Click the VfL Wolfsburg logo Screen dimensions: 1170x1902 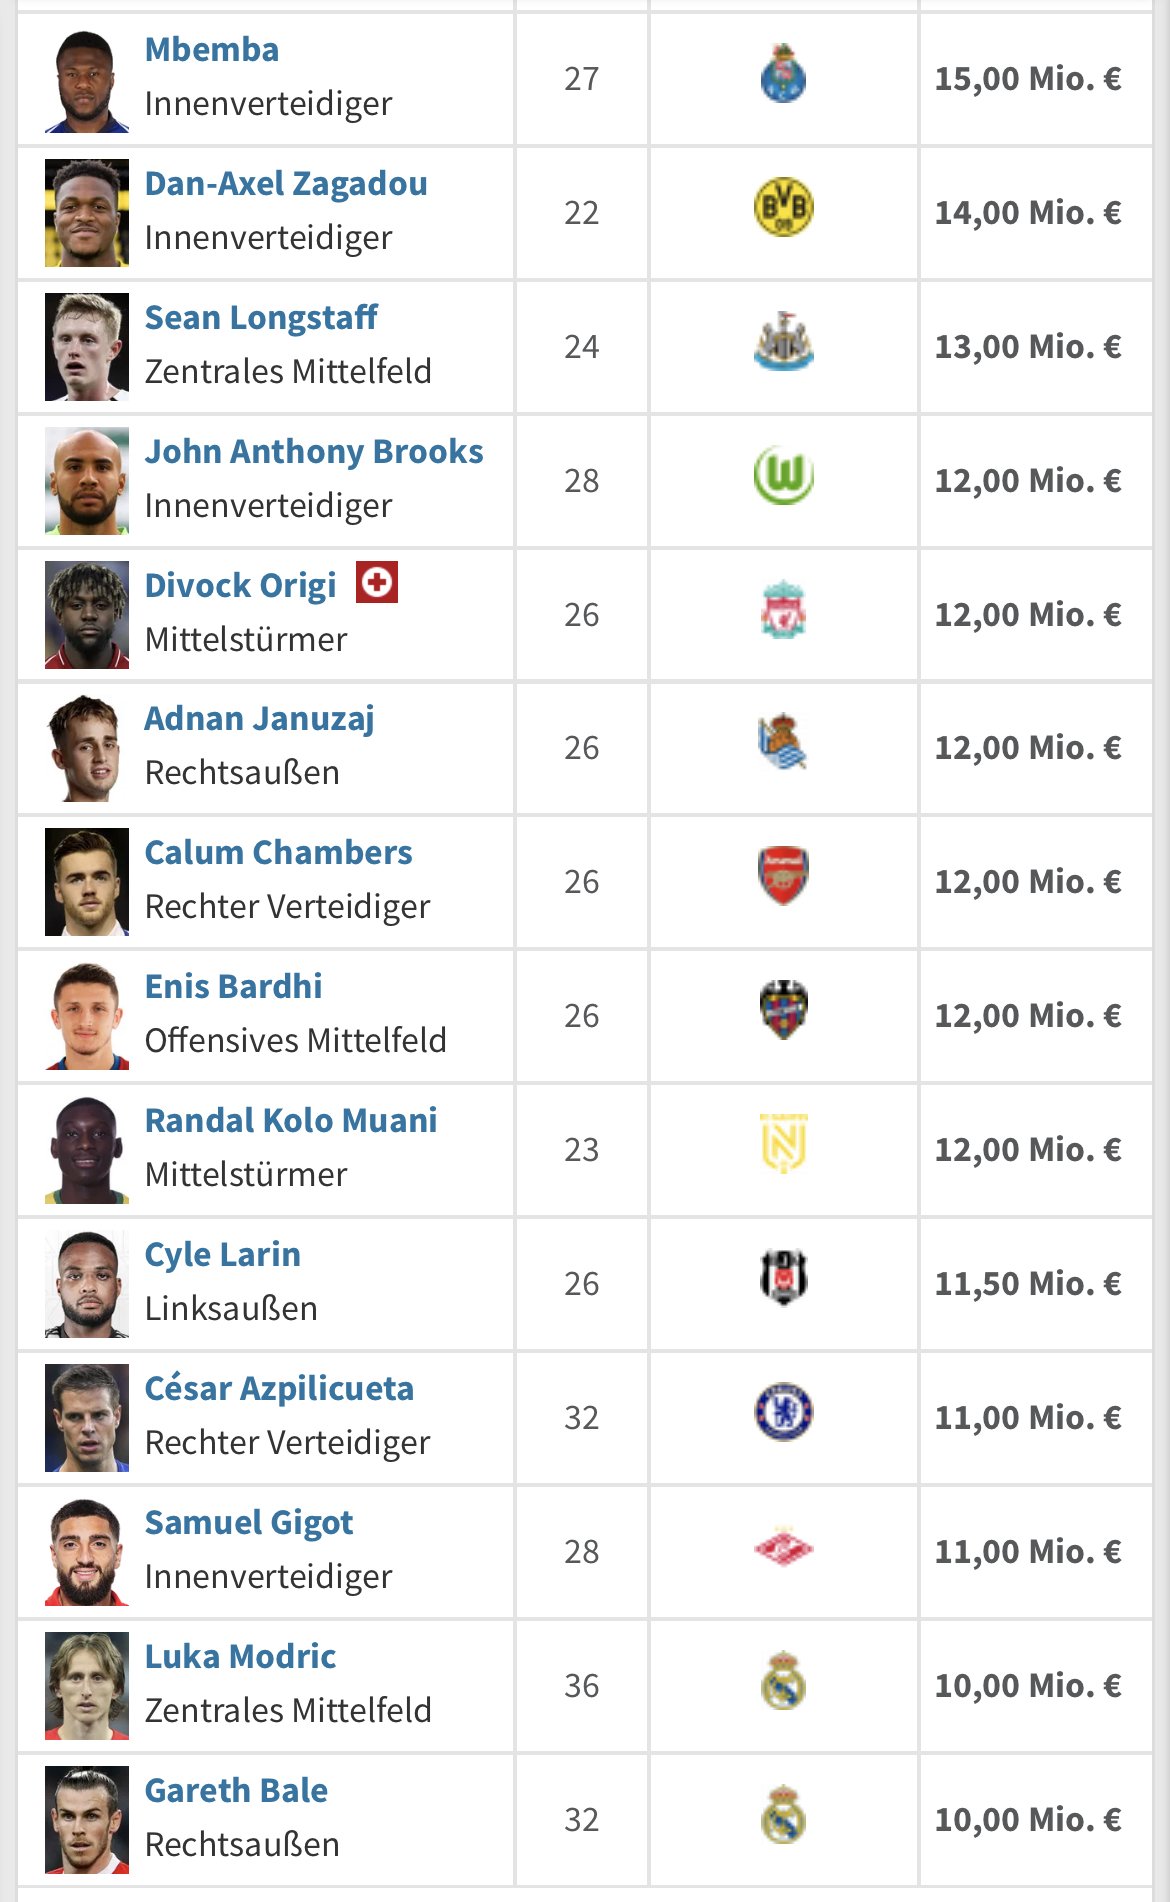(x=783, y=476)
